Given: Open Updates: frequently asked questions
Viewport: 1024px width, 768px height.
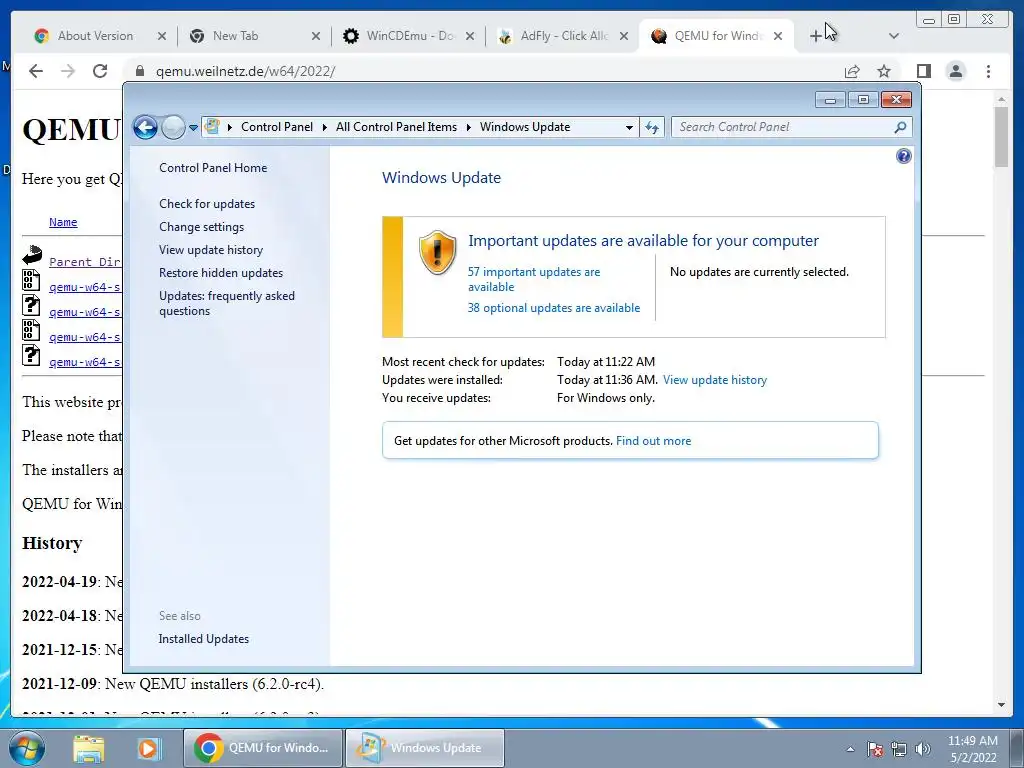Looking at the screenshot, I should click(x=227, y=303).
